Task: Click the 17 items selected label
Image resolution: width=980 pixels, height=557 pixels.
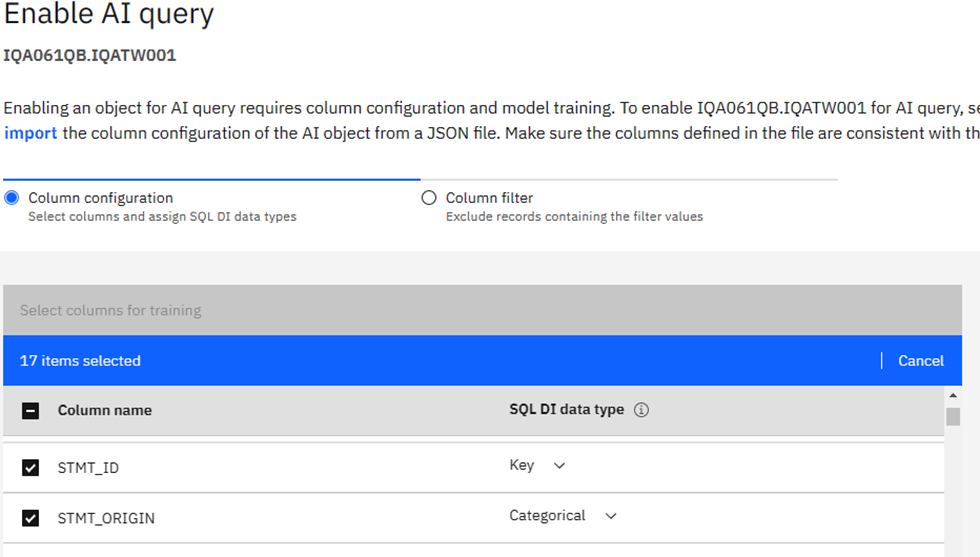Action: click(80, 361)
